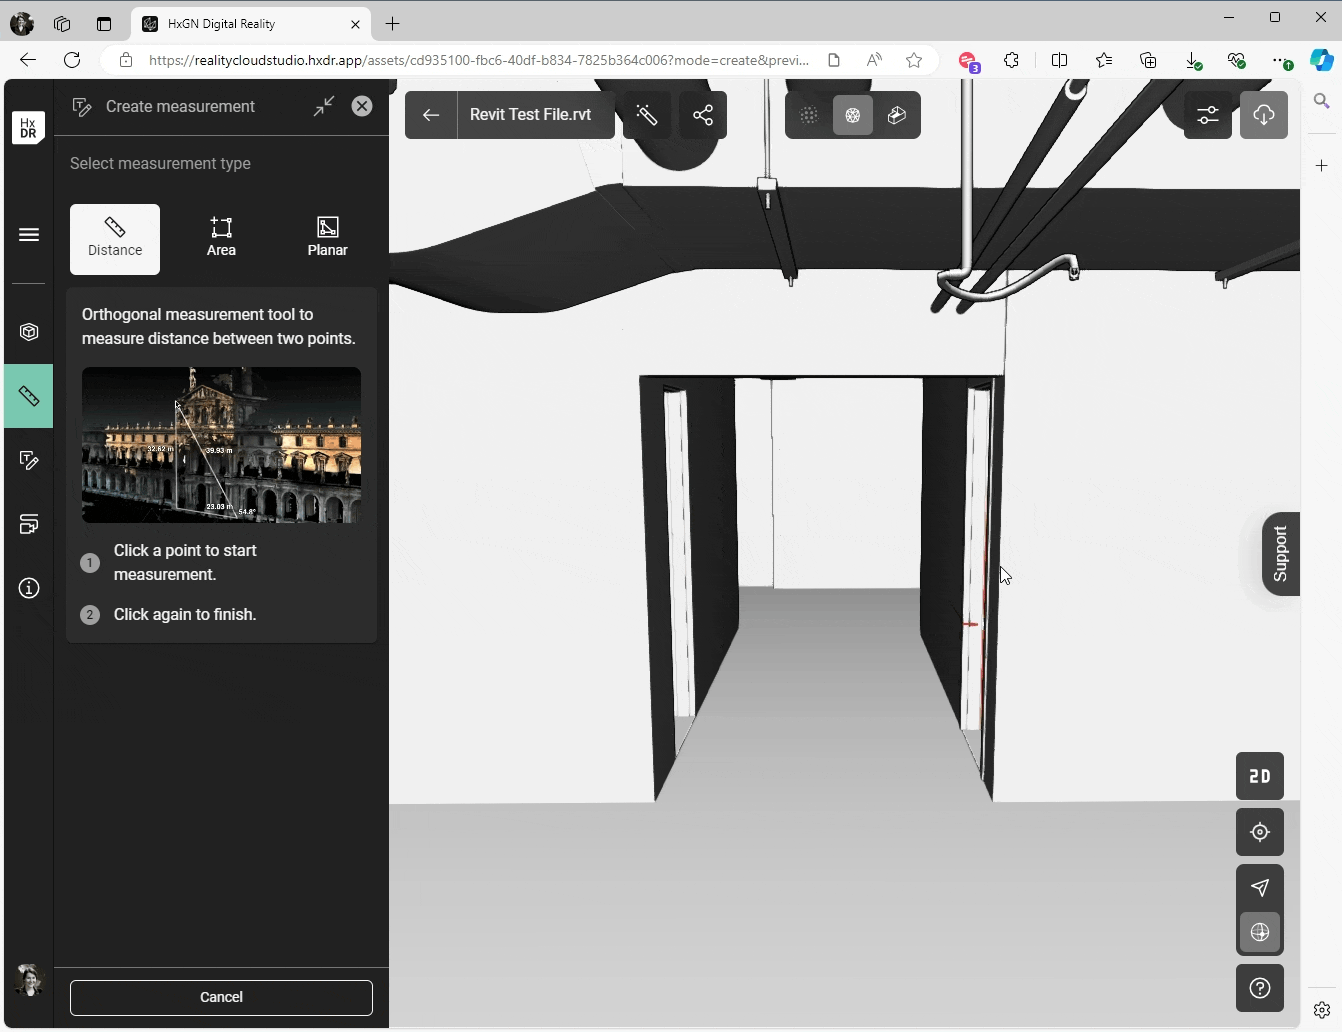This screenshot has width=1342, height=1032.
Task: Click the Cancel button
Action: pos(221,997)
